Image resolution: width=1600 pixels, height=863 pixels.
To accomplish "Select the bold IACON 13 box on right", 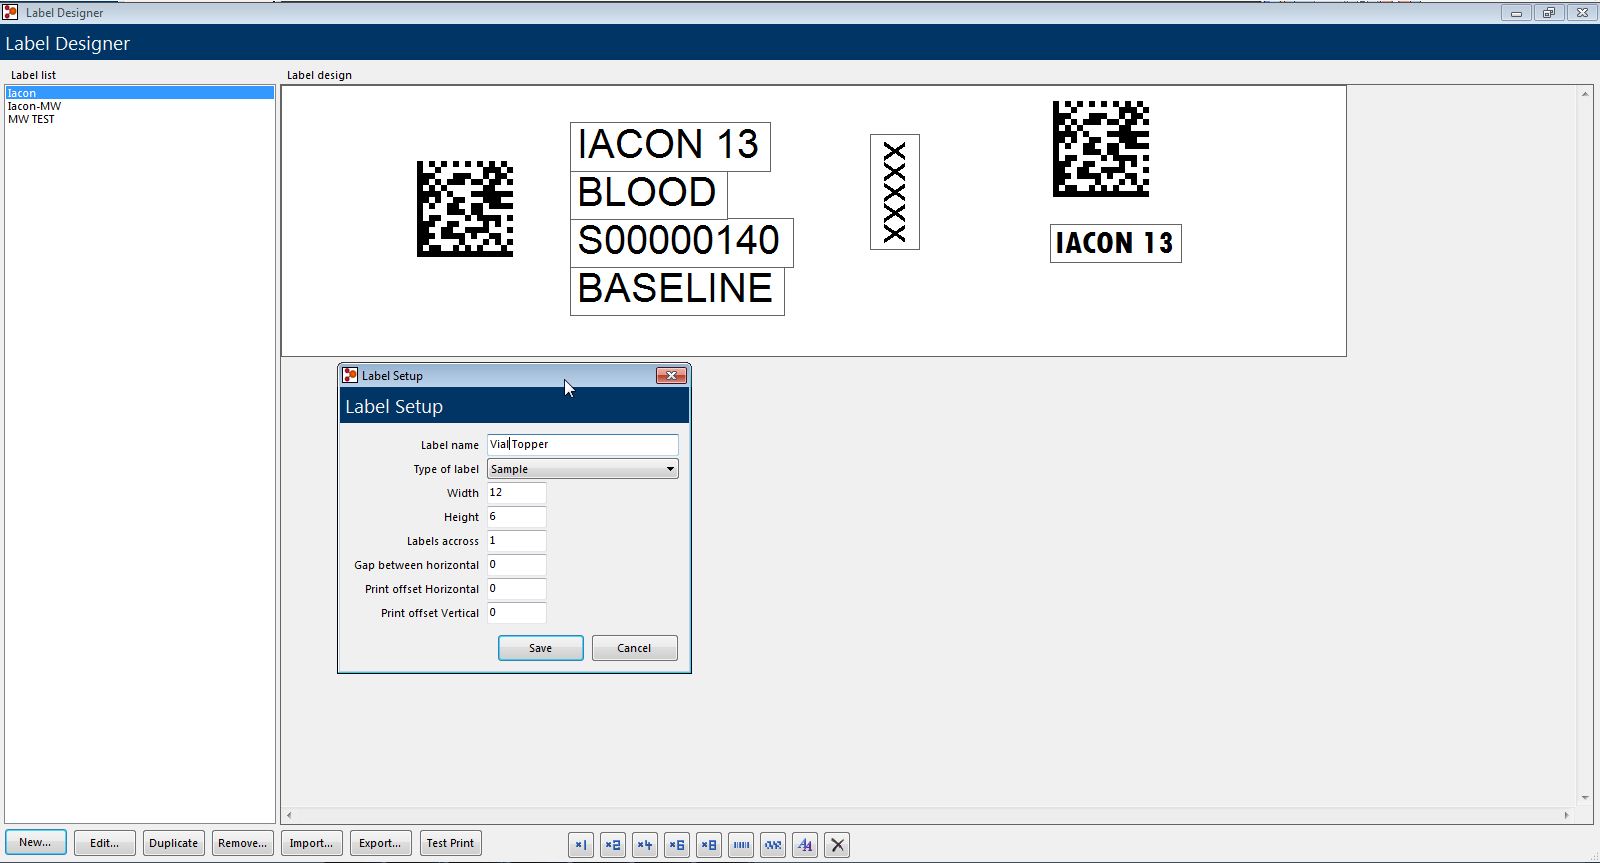I will (x=1116, y=243).
